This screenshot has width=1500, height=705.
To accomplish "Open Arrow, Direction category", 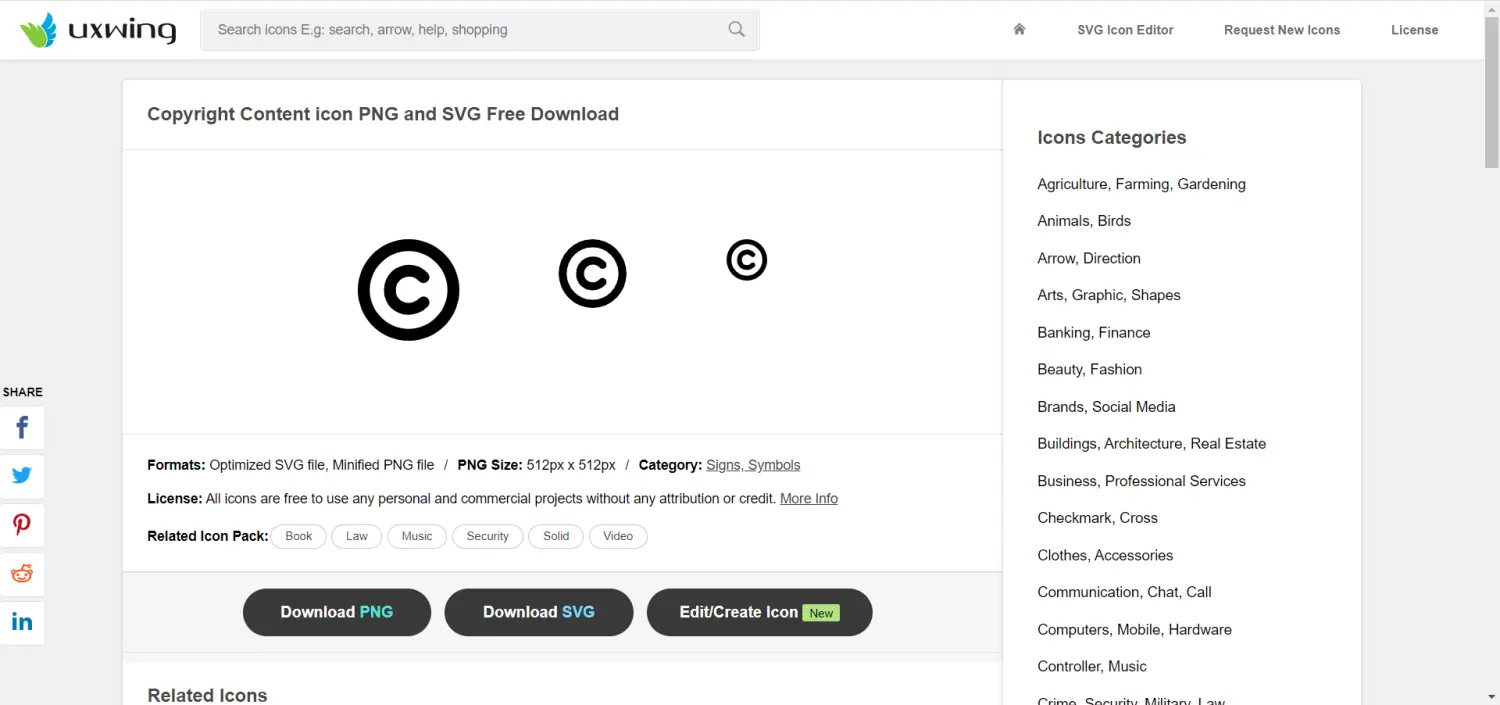I will [x=1089, y=258].
